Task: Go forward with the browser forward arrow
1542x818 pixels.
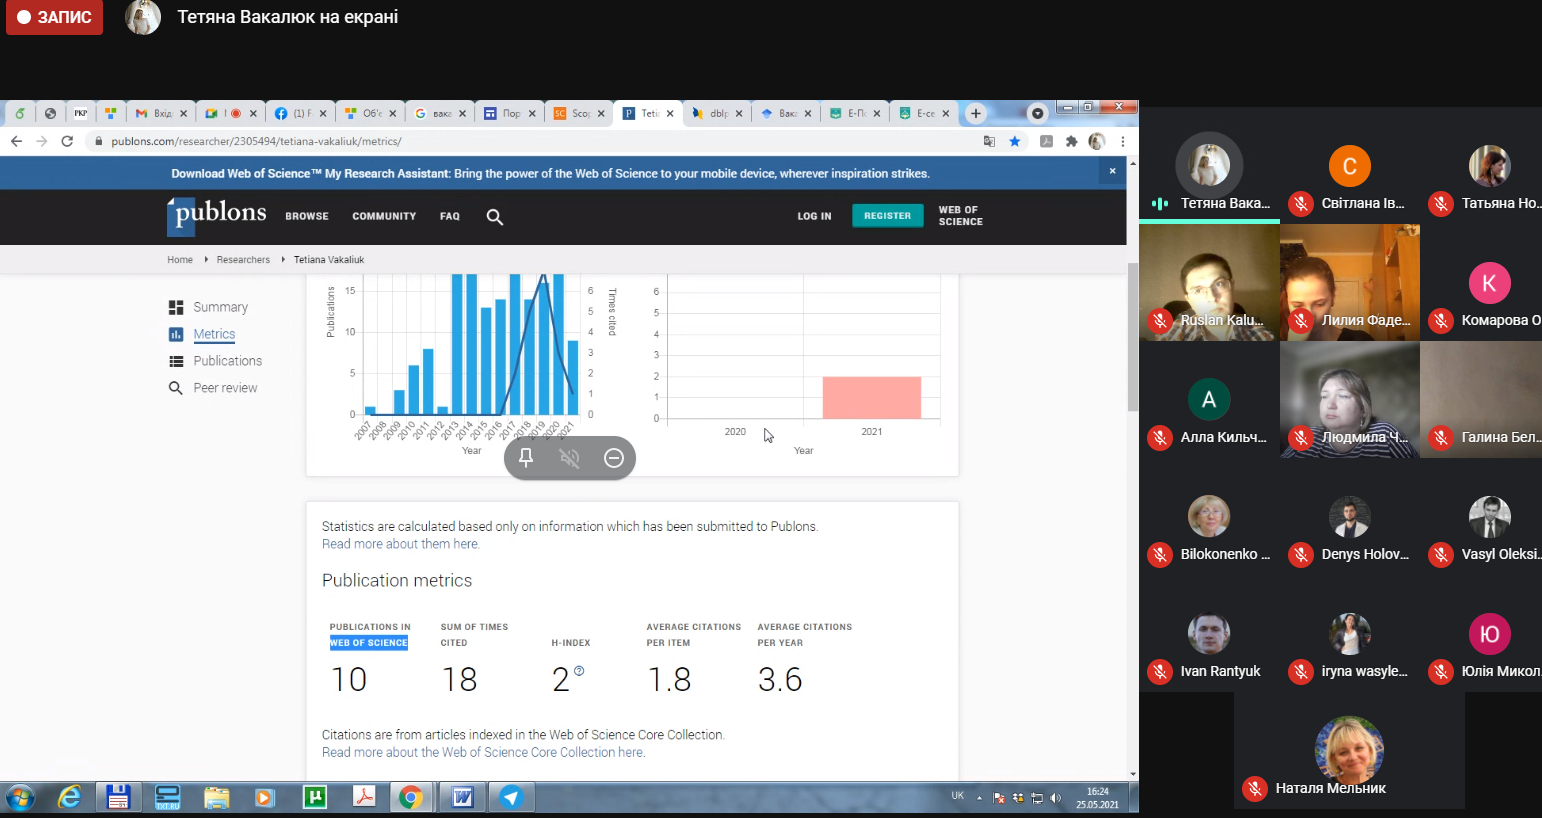Action: (41, 141)
